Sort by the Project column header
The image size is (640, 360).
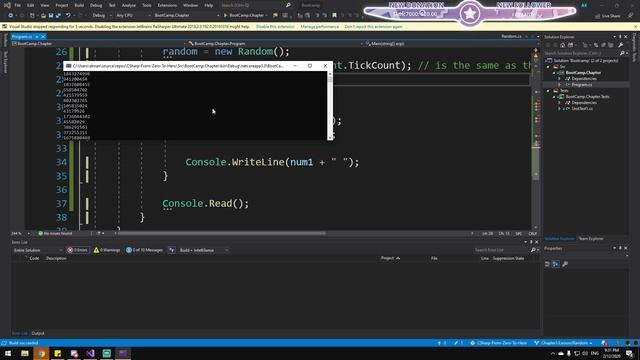pos(390,258)
